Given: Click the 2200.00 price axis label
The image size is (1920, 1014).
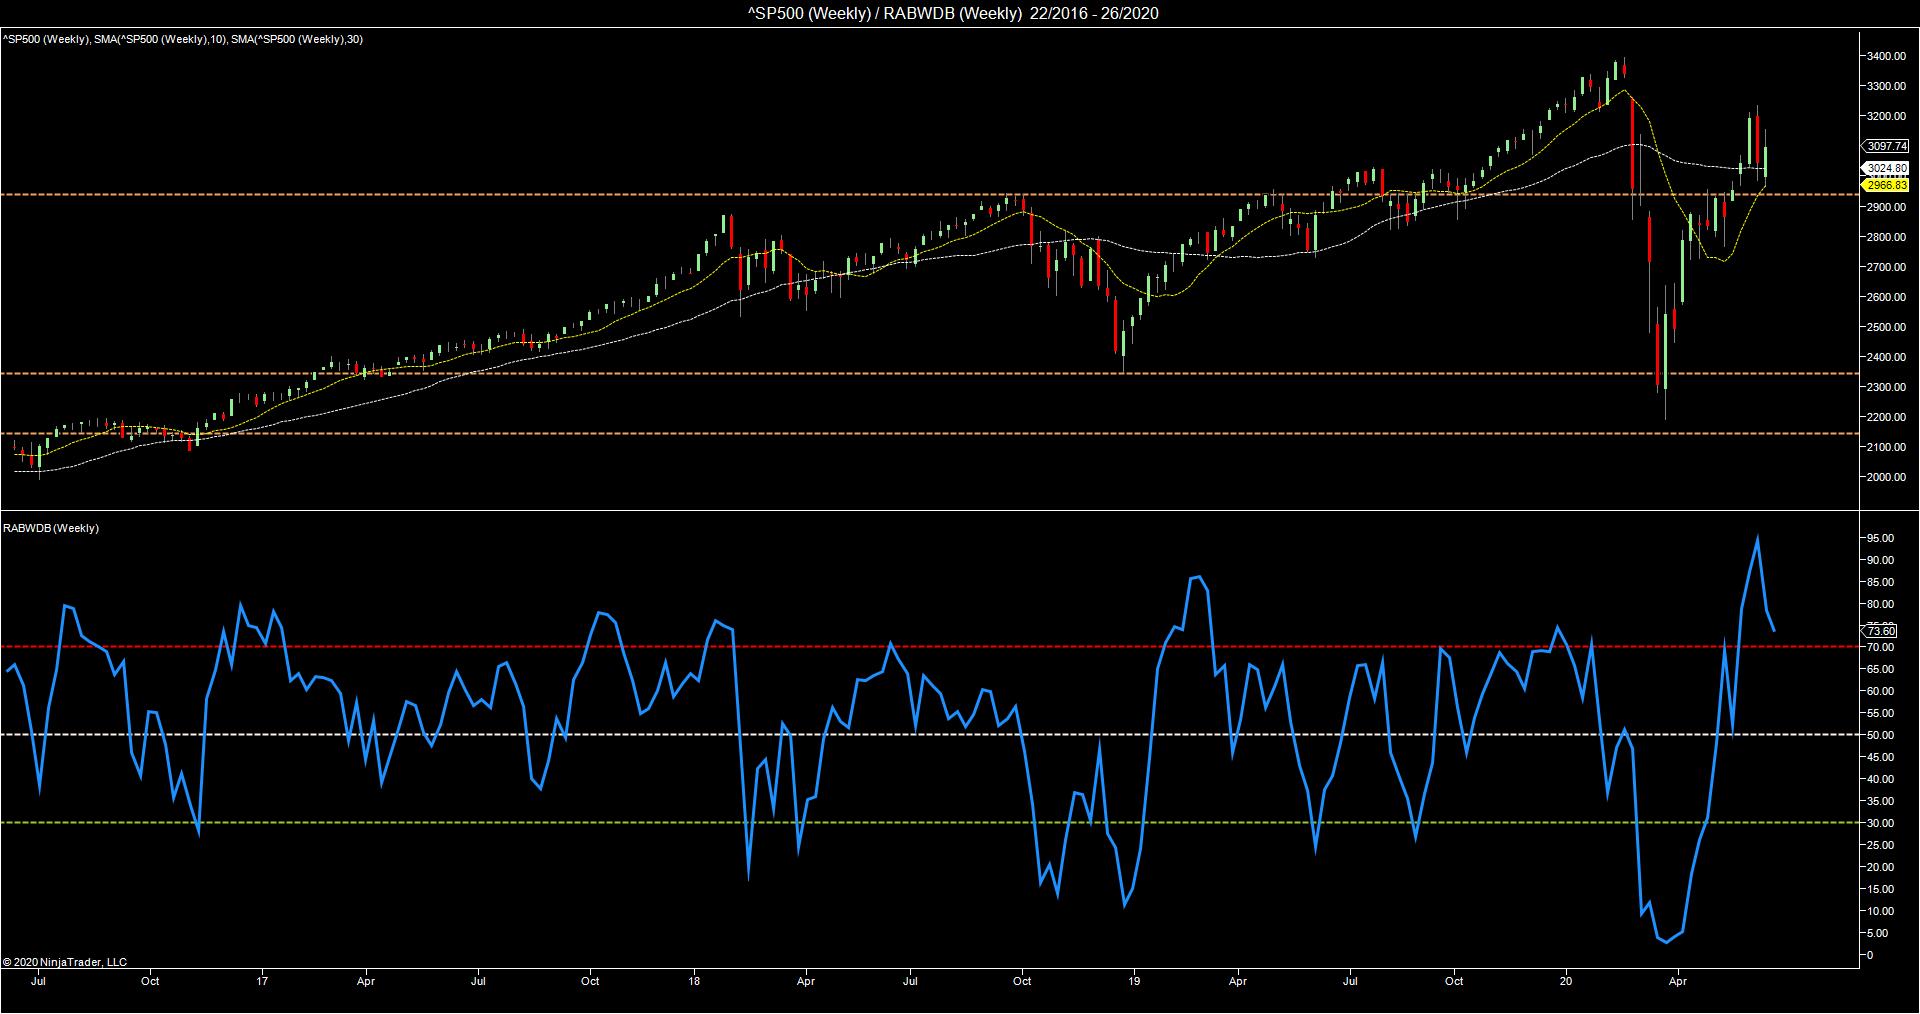Looking at the screenshot, I should point(1884,417).
